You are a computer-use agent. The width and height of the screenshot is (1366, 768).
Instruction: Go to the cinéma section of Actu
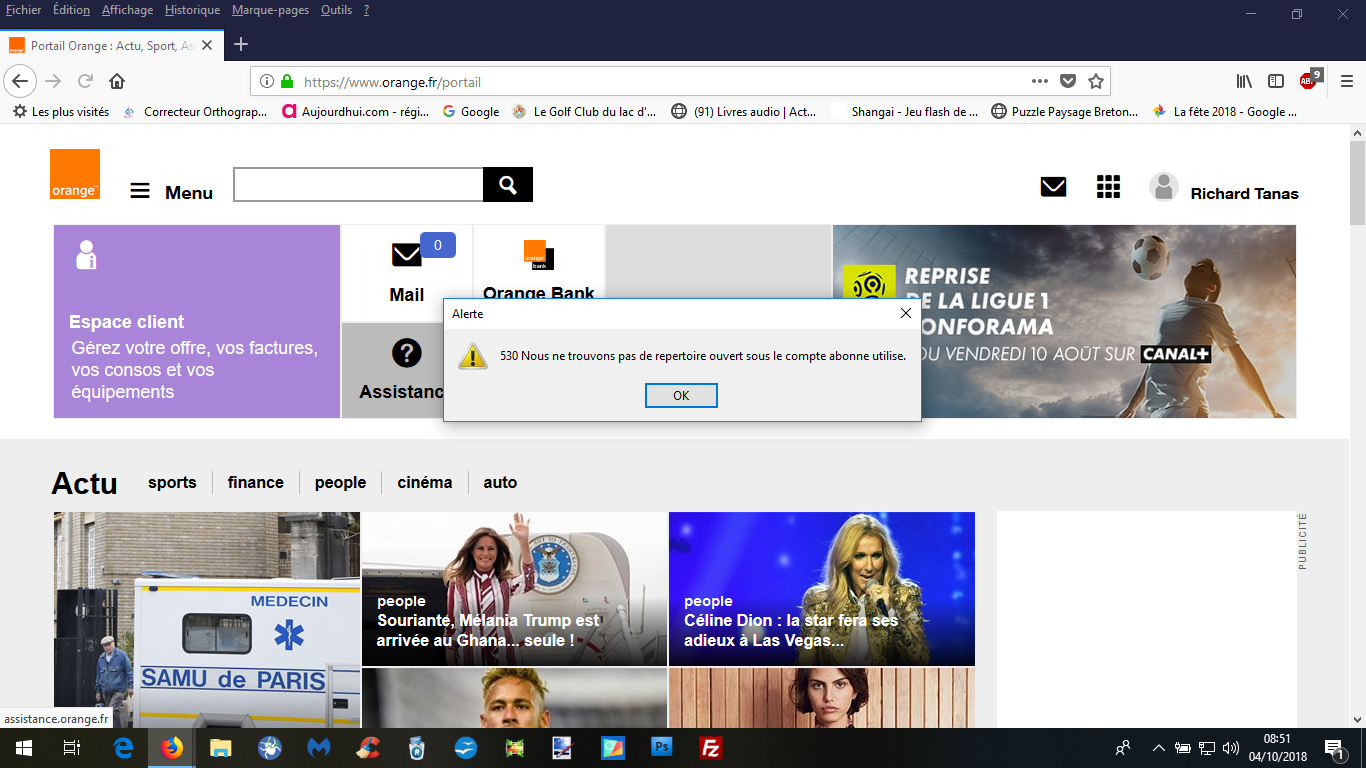tap(425, 482)
